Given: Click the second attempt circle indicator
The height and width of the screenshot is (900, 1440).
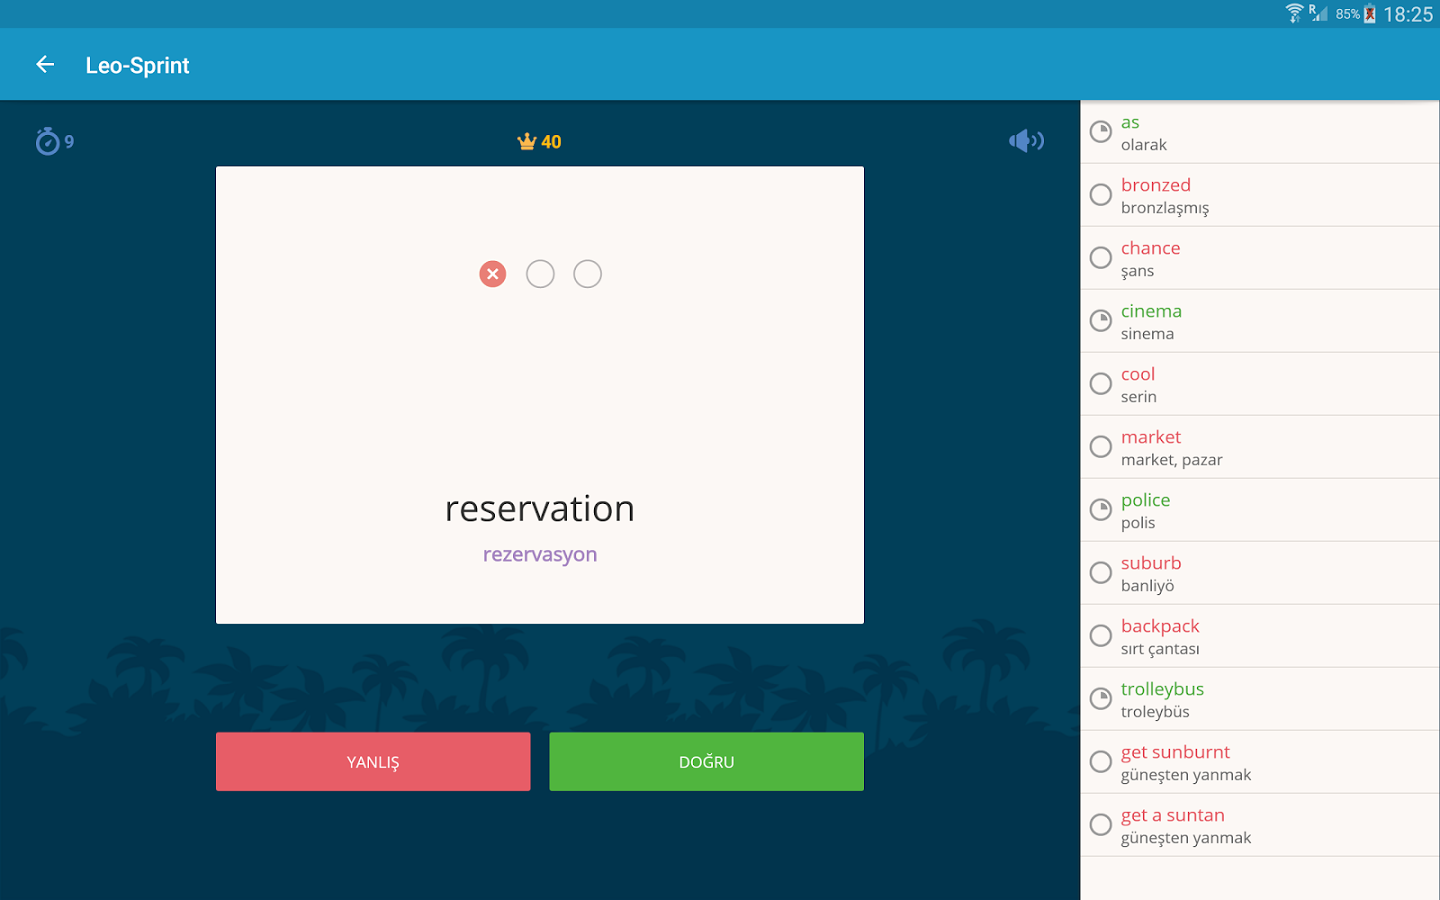Looking at the screenshot, I should pos(540,274).
